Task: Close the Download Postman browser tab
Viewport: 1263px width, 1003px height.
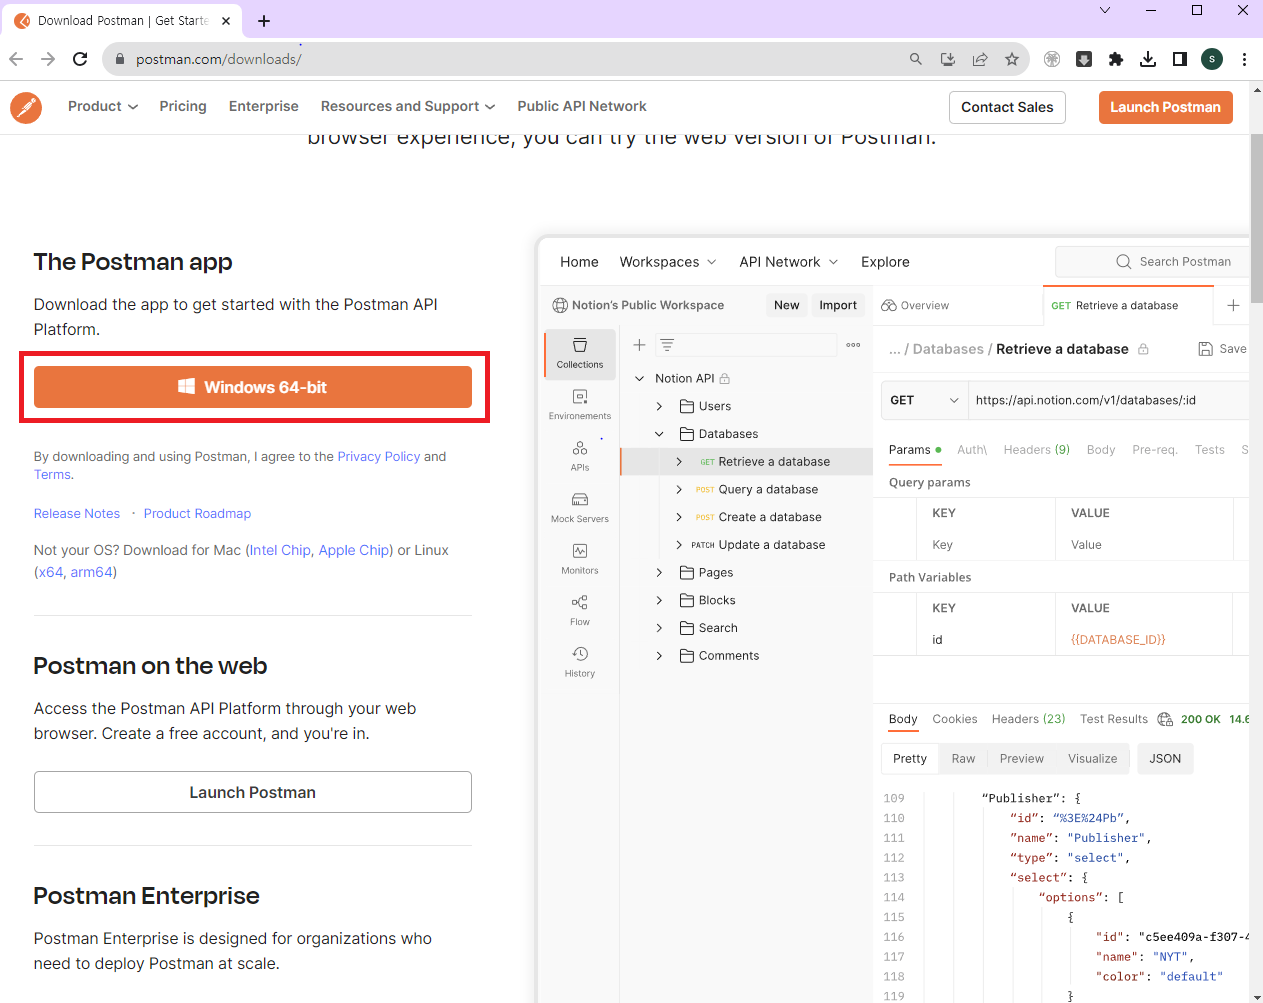Action: pyautogui.click(x=226, y=20)
